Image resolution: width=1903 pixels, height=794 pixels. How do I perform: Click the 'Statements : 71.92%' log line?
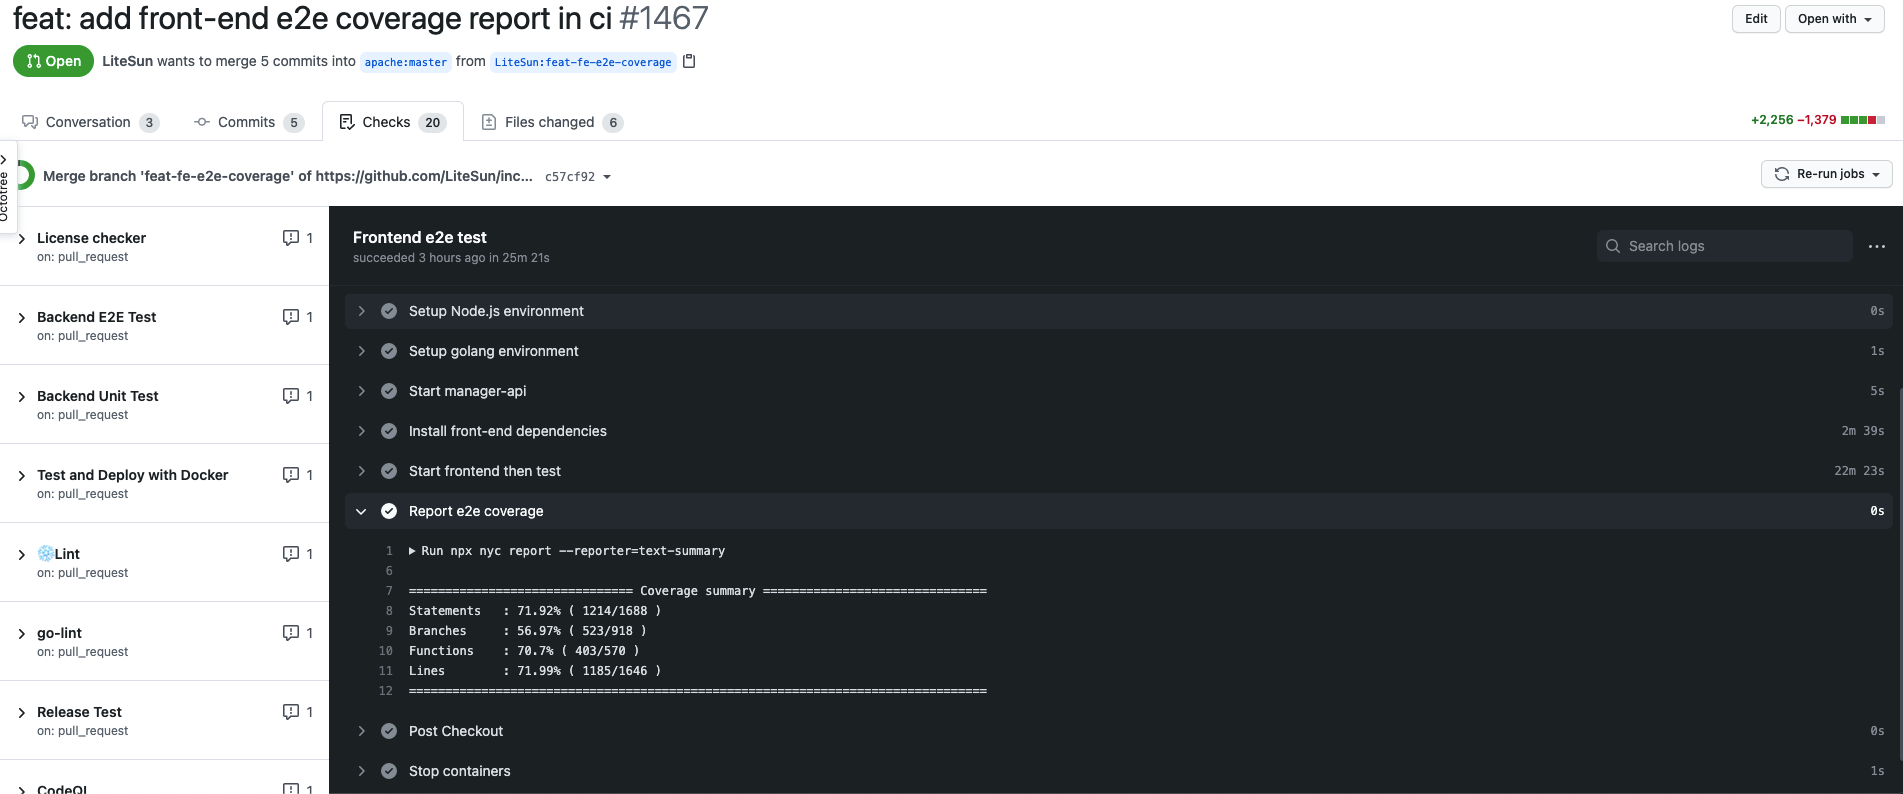pos(535,611)
